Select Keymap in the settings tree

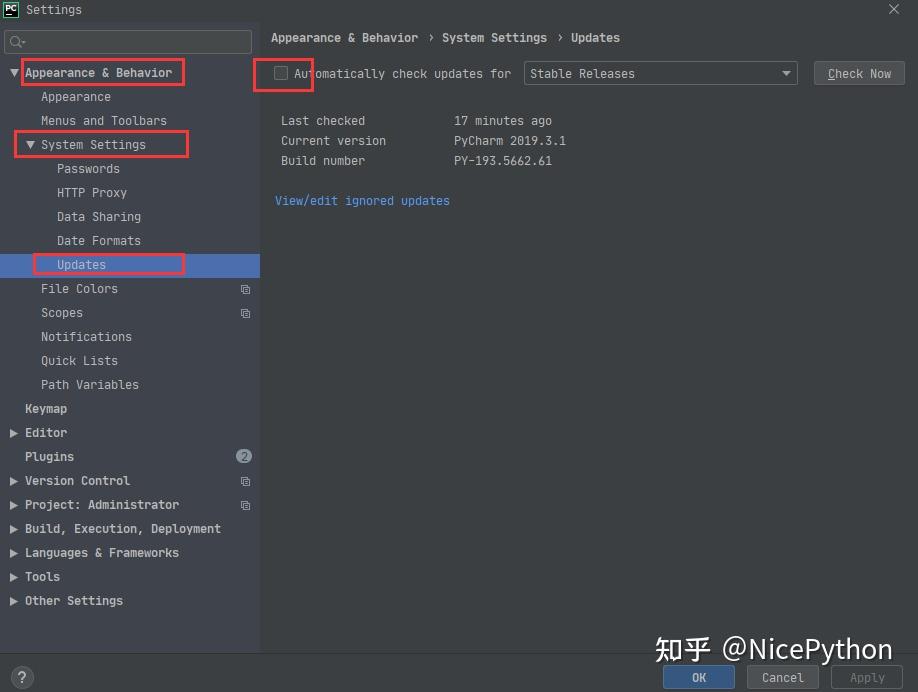[x=46, y=409]
